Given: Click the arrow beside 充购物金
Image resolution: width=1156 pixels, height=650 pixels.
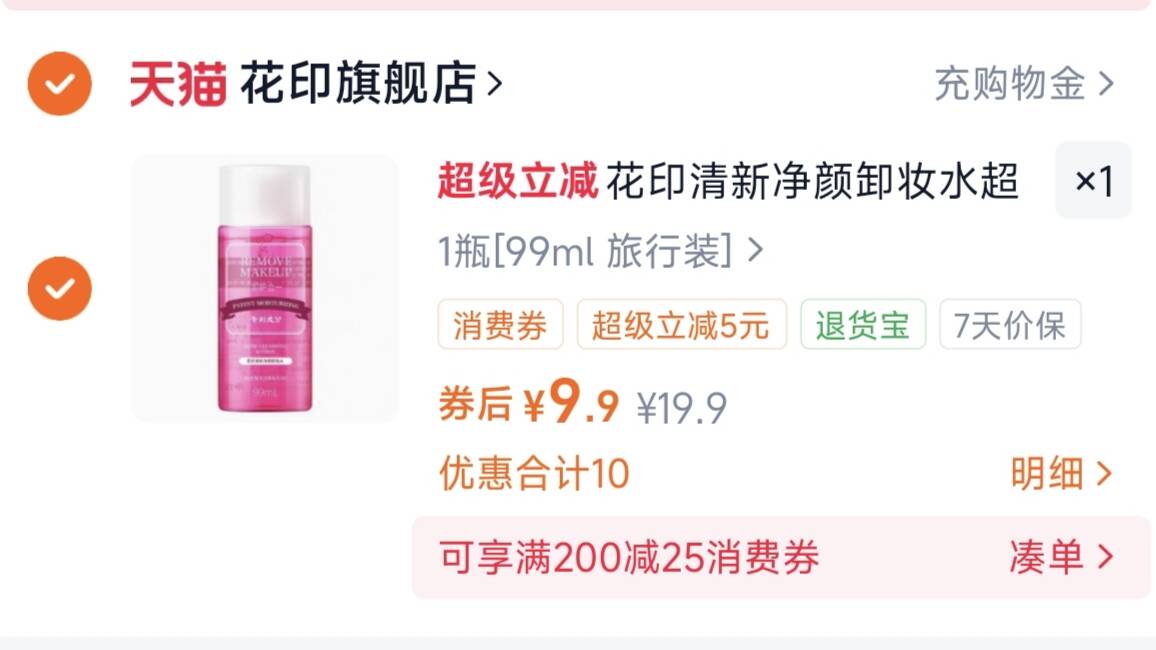Looking at the screenshot, I should (x=1105, y=84).
